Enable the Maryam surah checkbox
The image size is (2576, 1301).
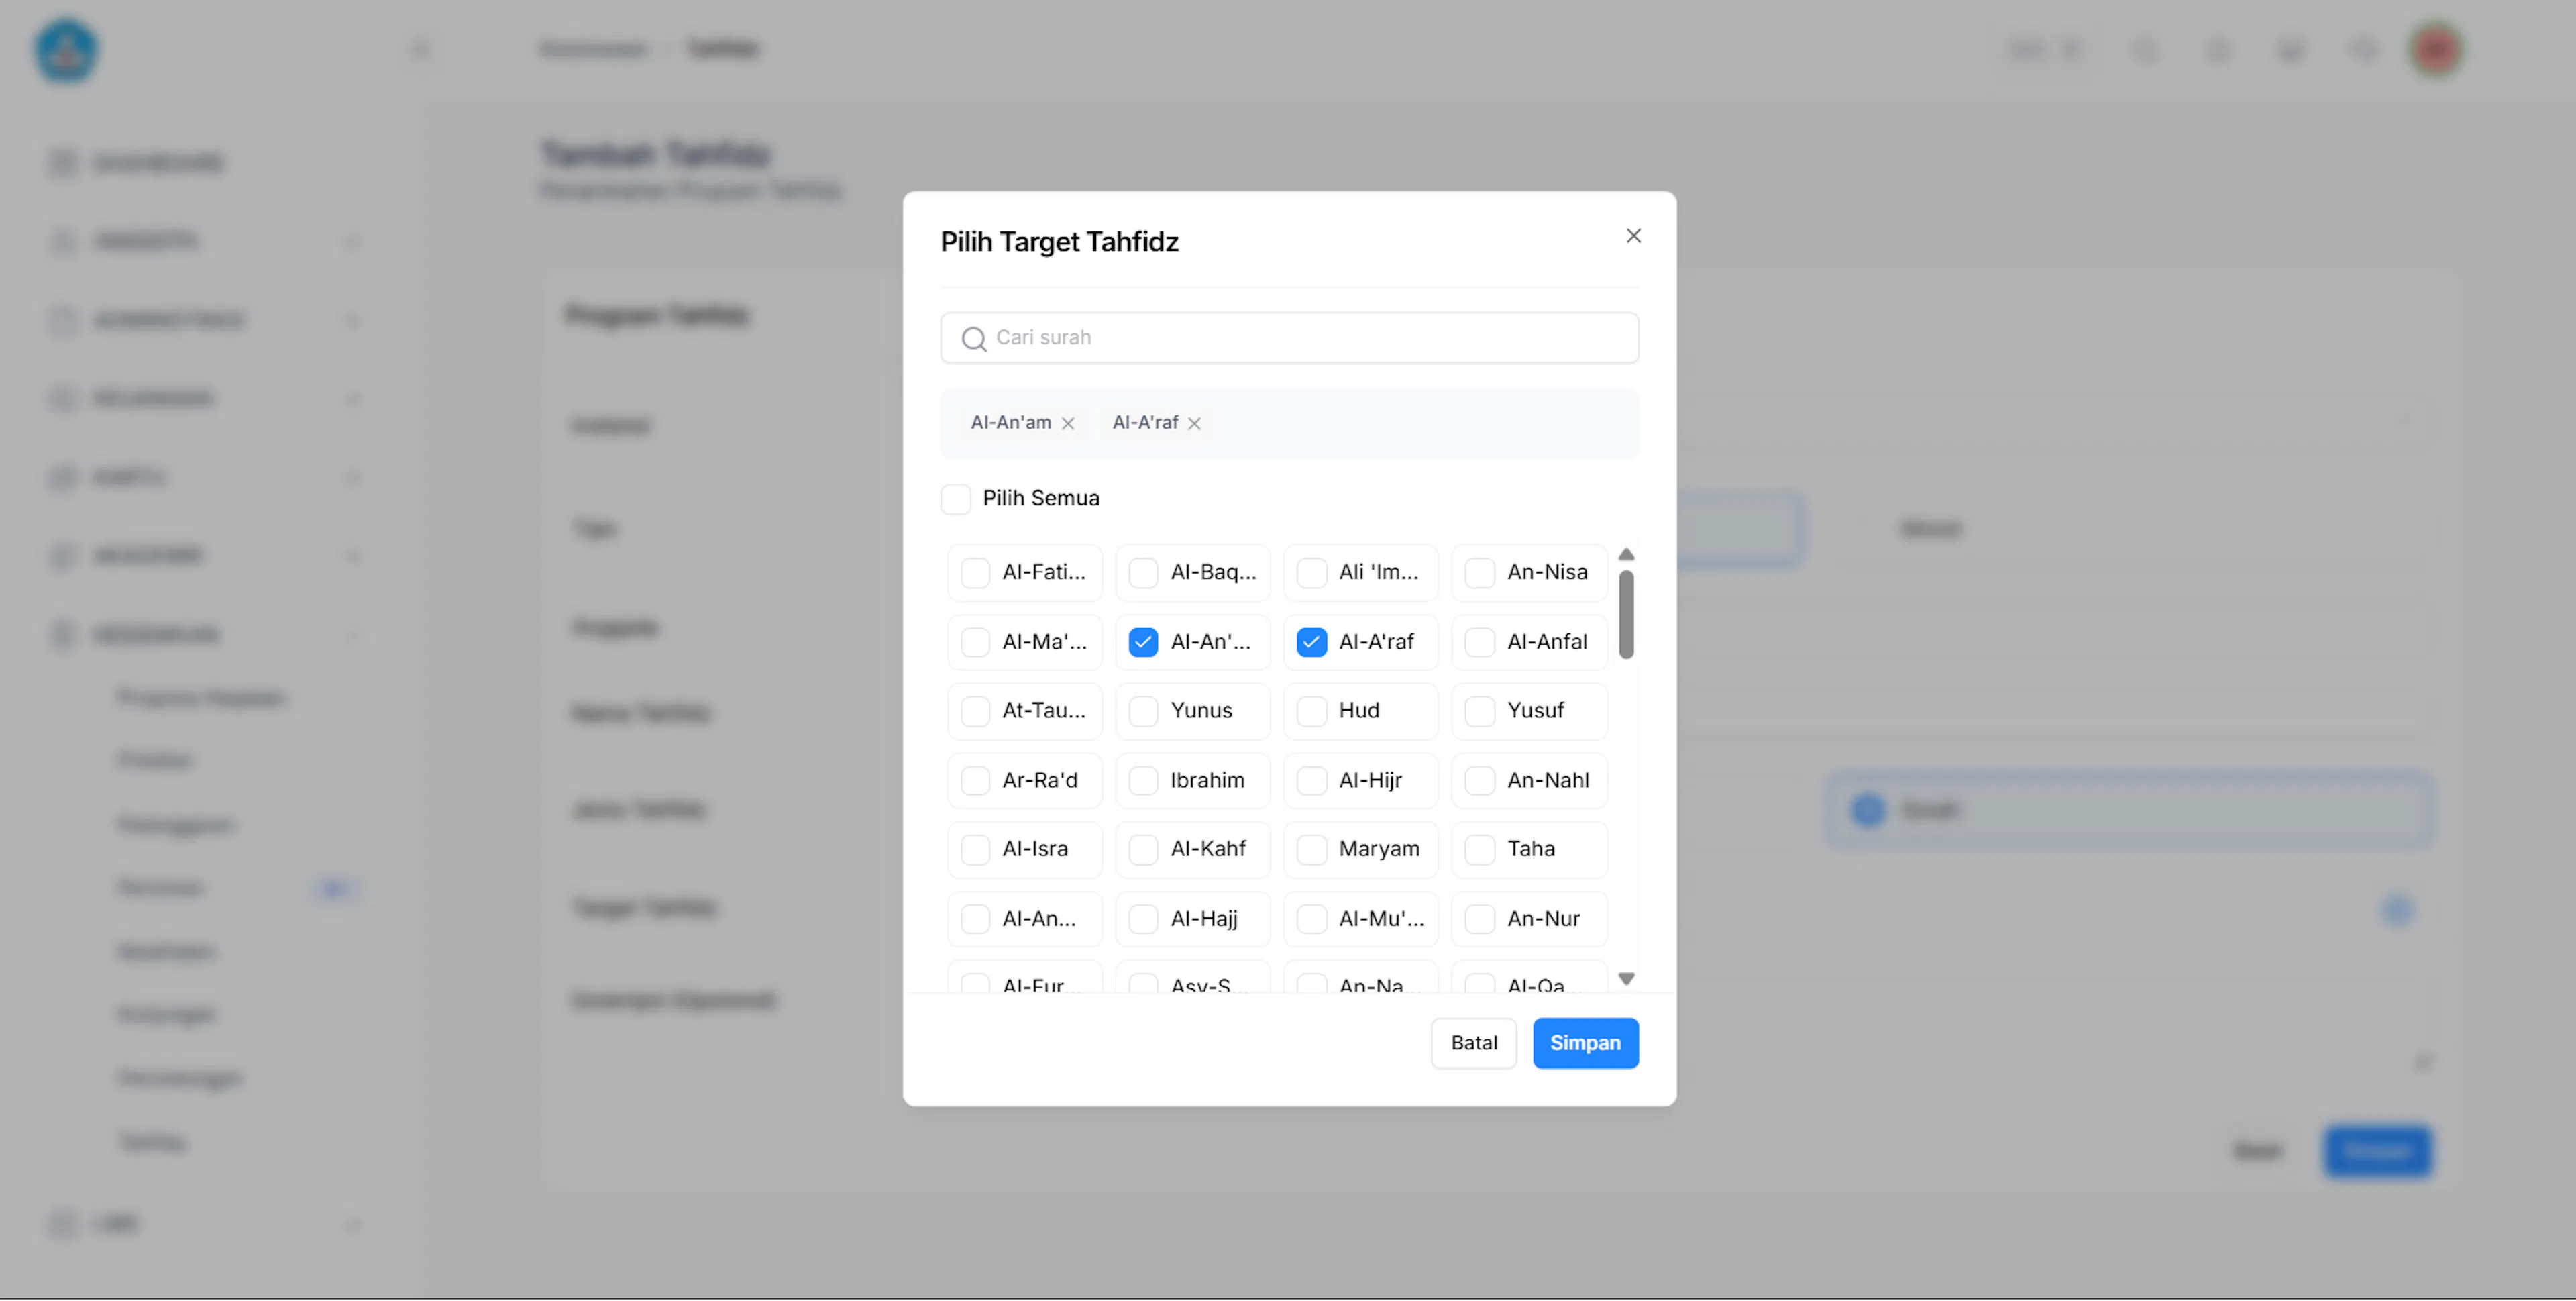point(1311,850)
